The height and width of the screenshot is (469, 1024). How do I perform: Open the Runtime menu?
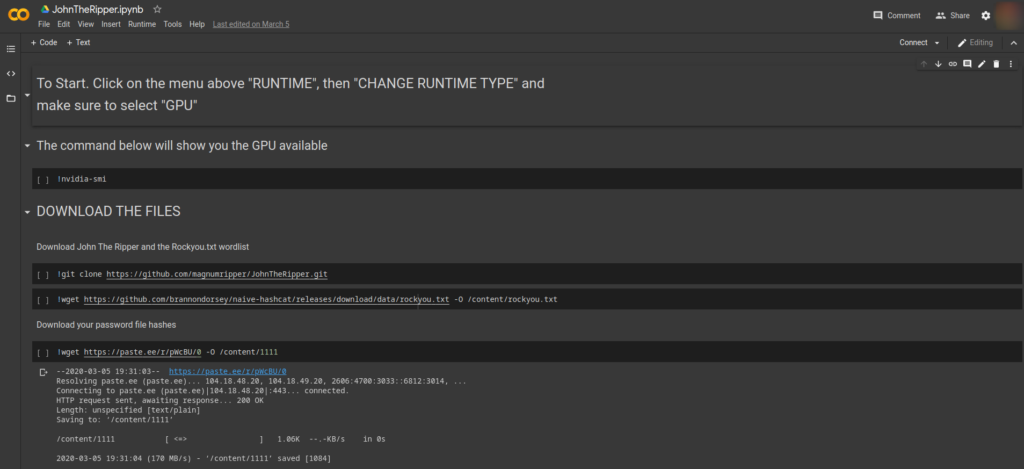(x=142, y=24)
